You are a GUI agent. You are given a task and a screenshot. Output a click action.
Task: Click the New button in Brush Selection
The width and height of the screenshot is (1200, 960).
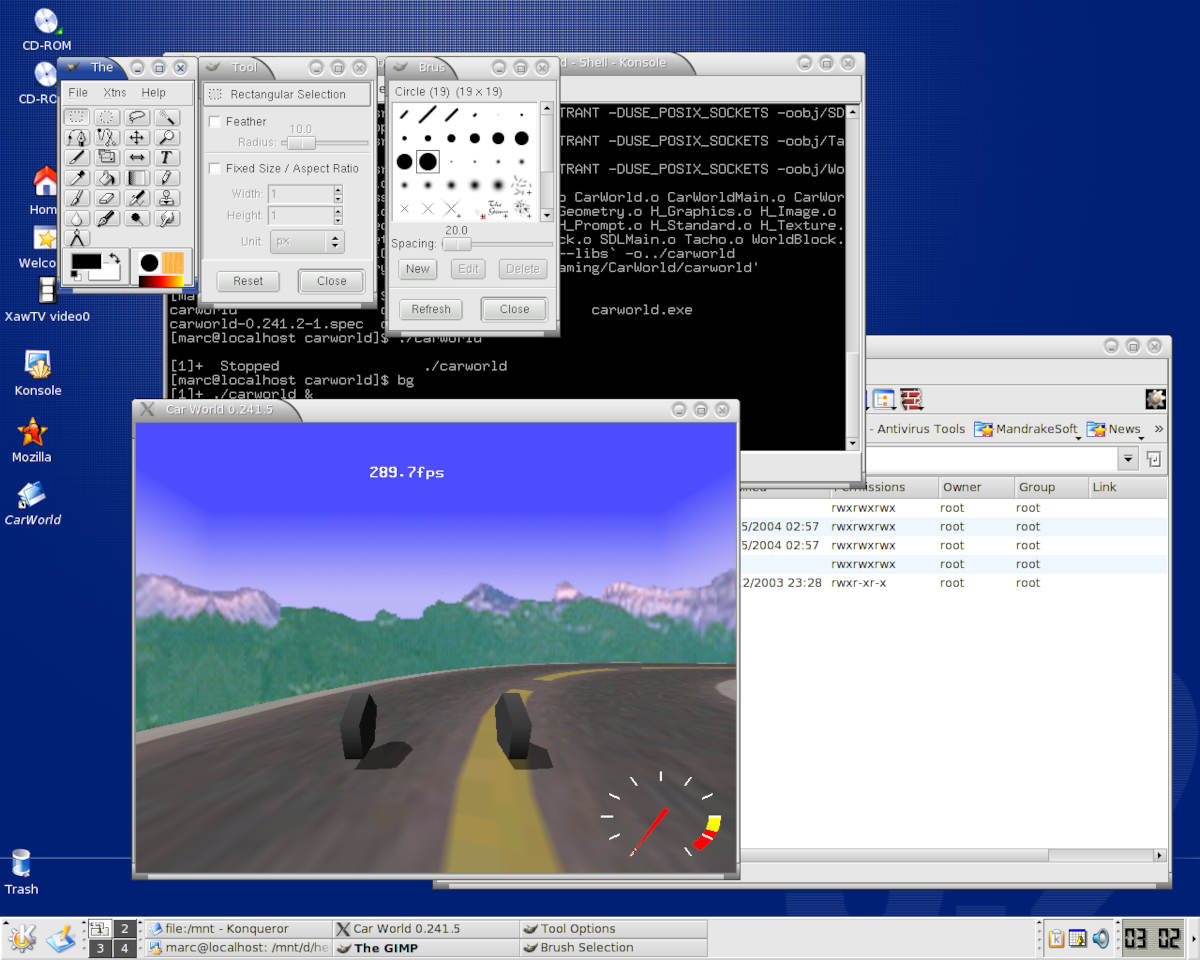418,268
